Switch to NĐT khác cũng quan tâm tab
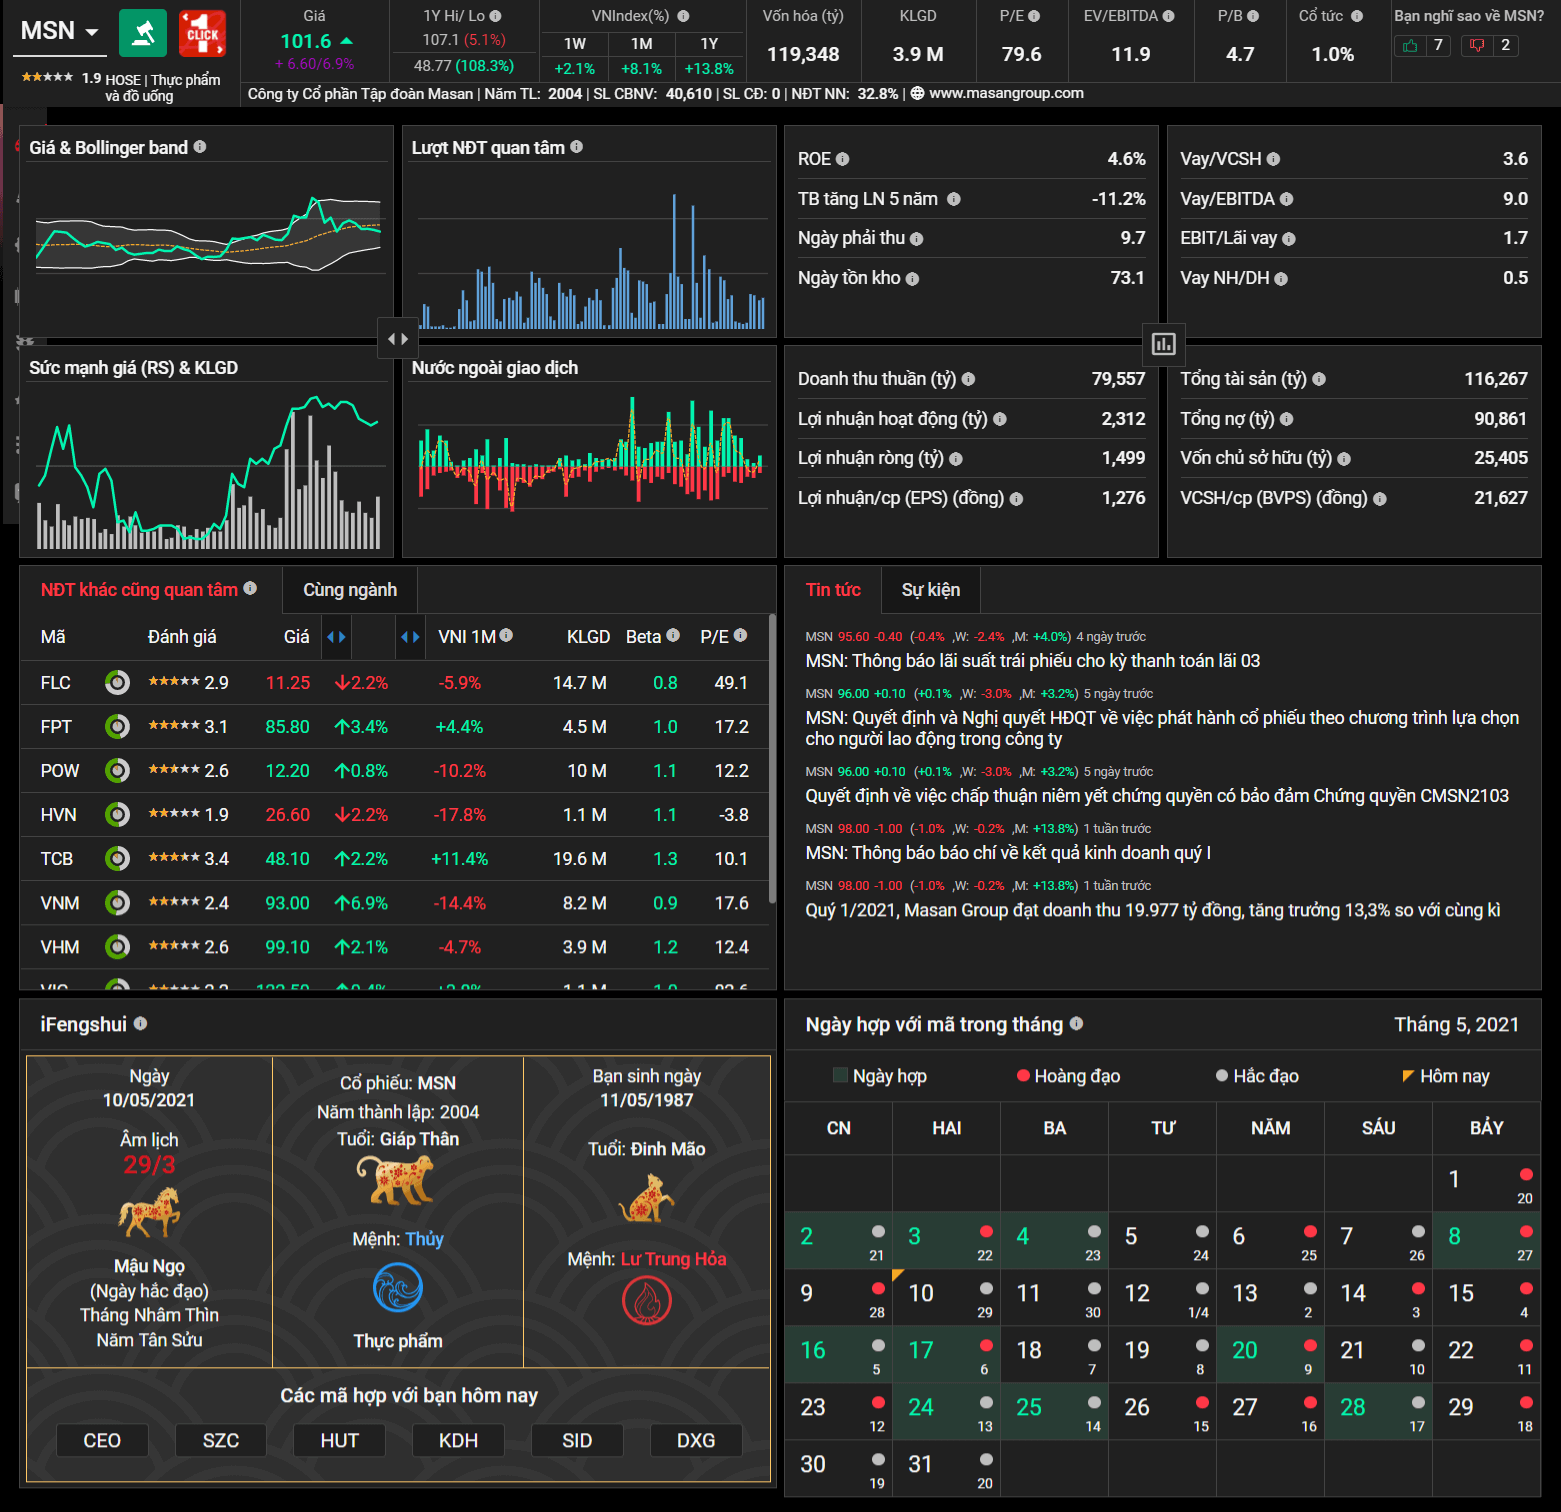This screenshot has height=1512, width=1561. pyautogui.click(x=148, y=590)
